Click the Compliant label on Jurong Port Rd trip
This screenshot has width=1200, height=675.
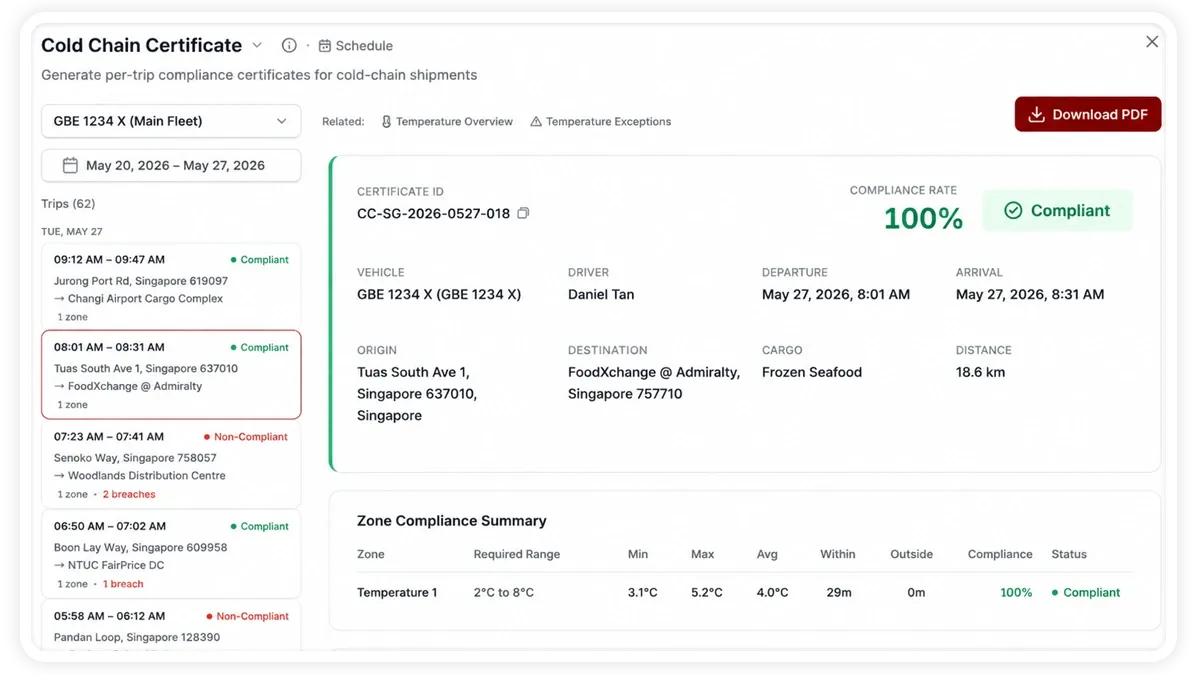[259, 259]
